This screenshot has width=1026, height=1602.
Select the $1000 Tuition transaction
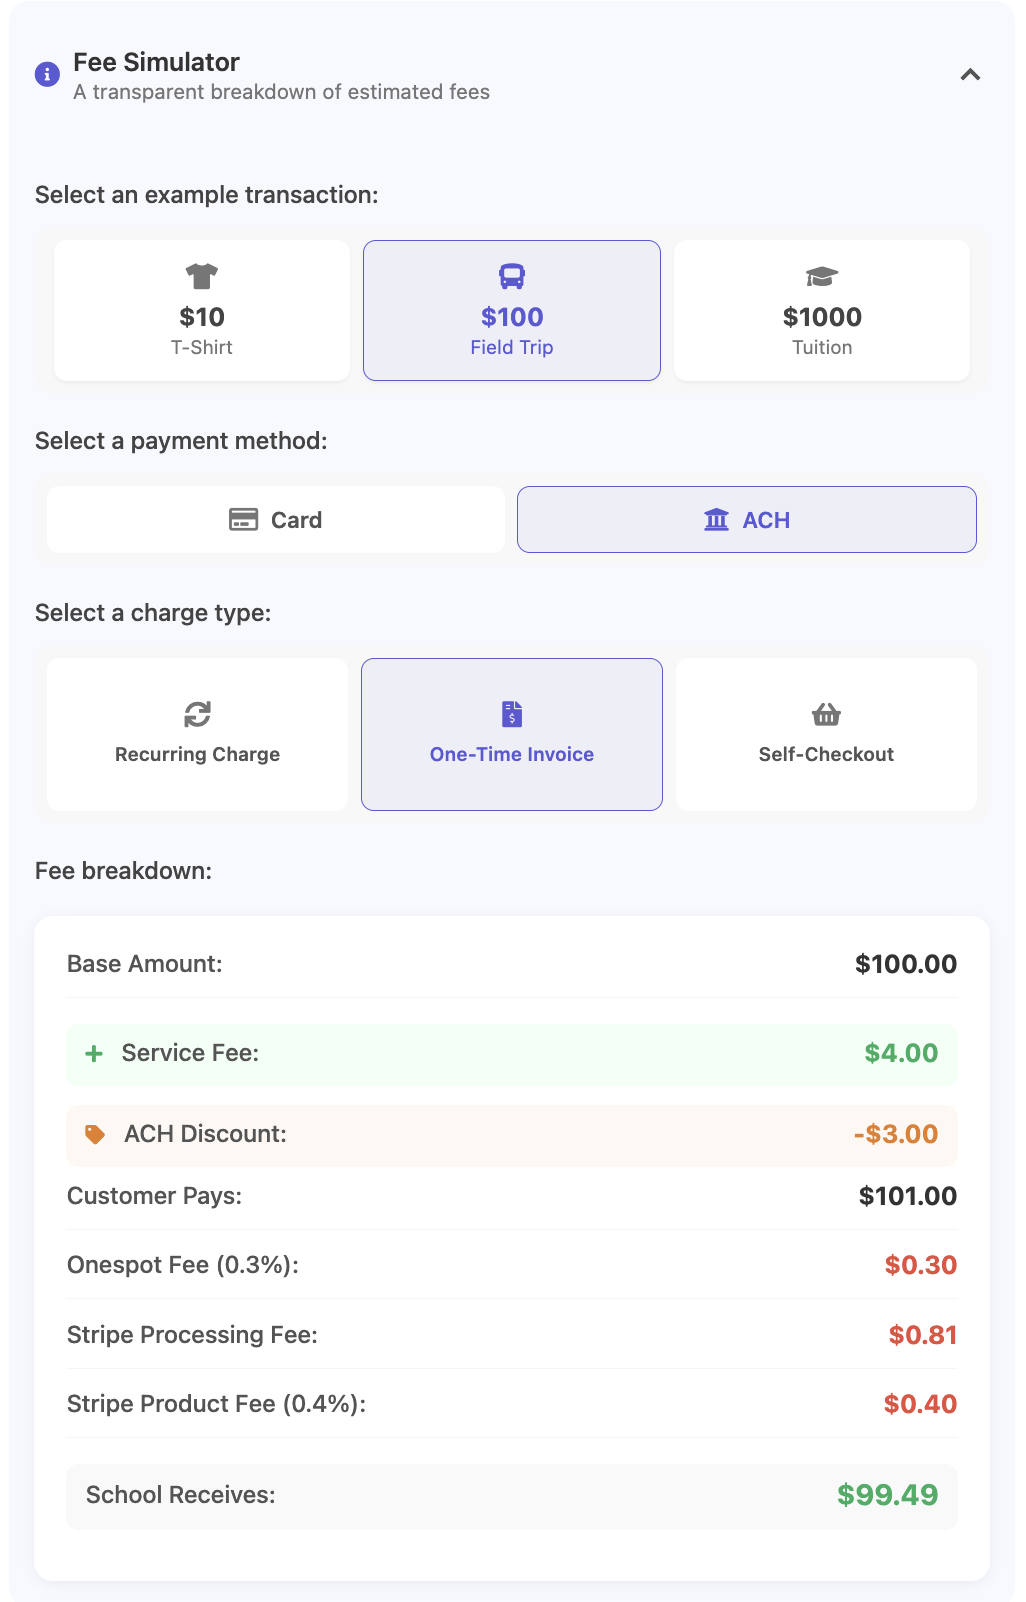coord(822,310)
